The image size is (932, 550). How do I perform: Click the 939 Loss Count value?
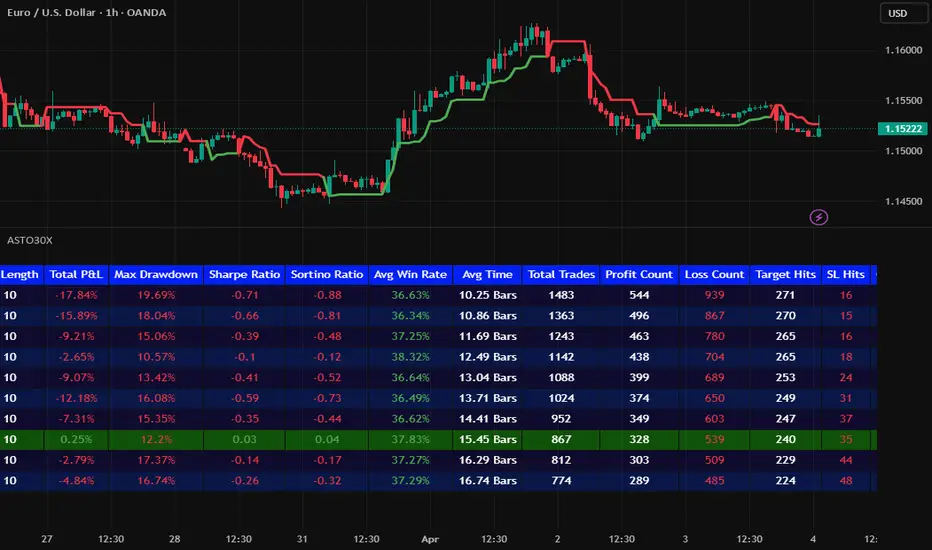(714, 295)
